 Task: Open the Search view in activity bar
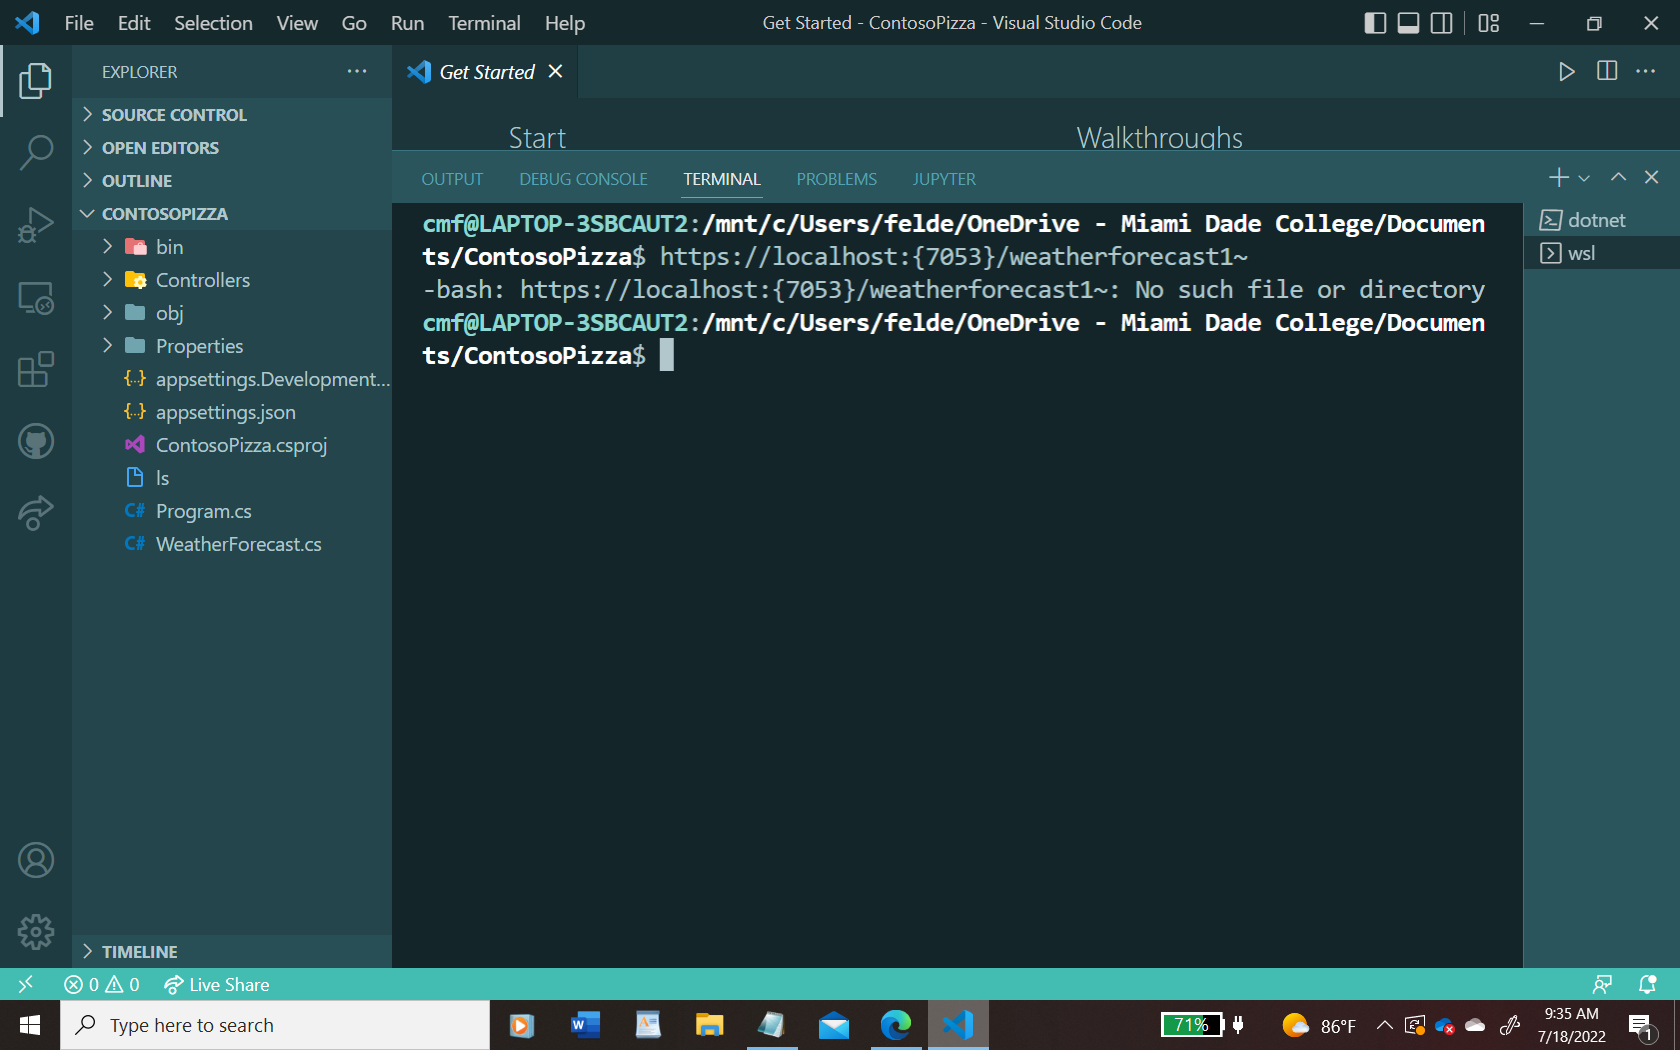tap(36, 153)
